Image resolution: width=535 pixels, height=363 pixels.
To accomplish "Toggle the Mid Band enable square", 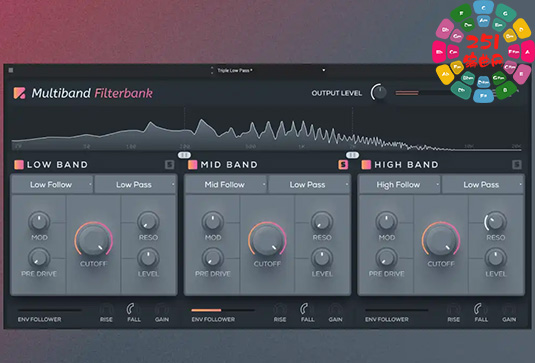I will 192,165.
